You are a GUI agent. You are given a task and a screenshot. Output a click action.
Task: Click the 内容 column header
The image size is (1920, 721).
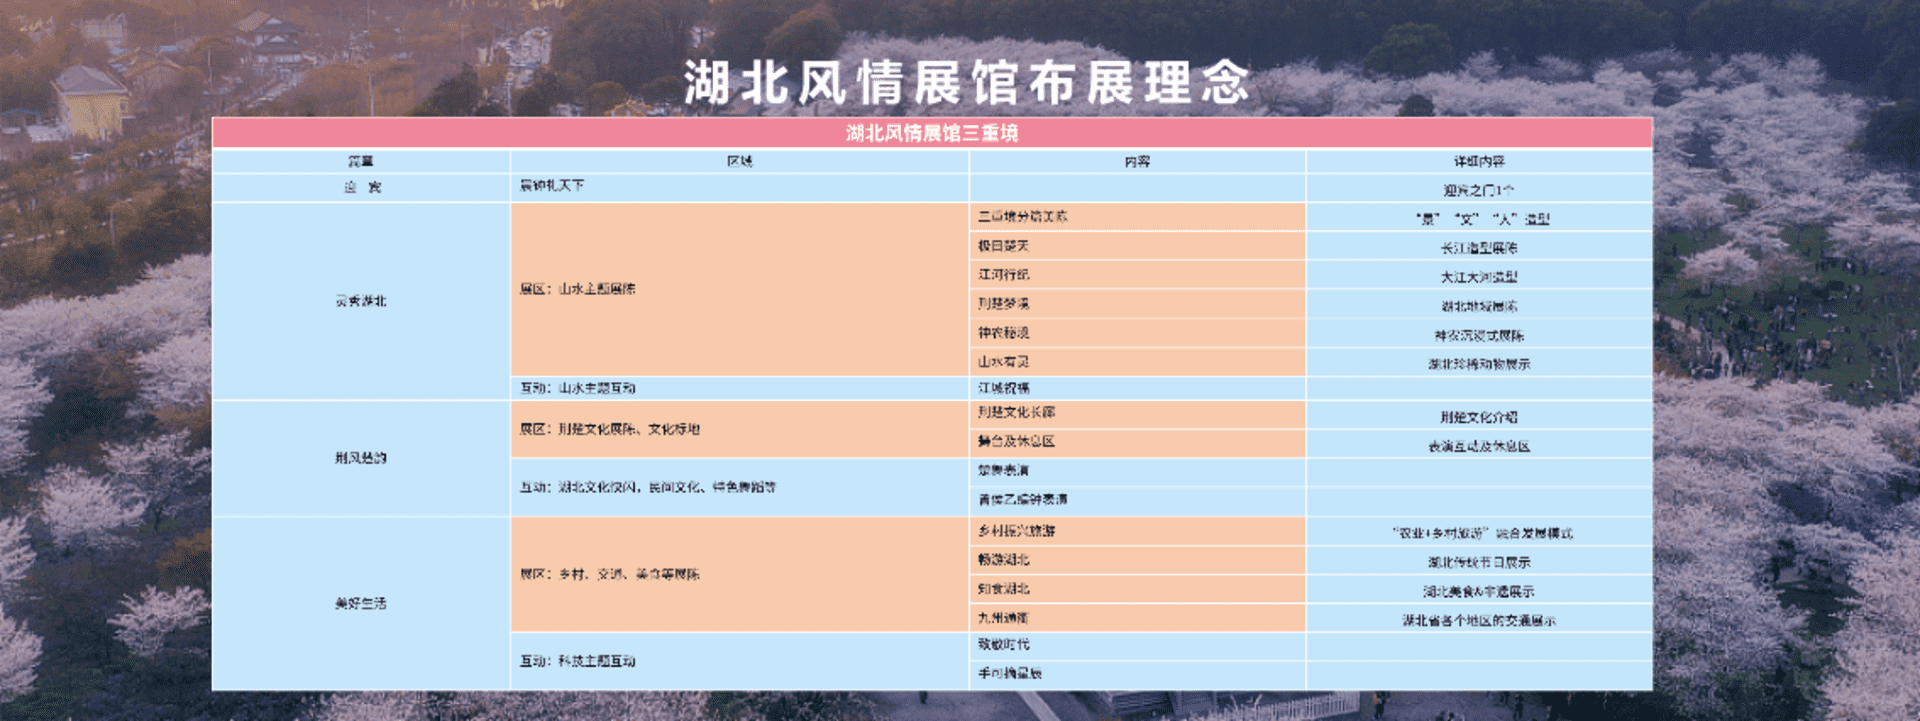click(x=1137, y=162)
